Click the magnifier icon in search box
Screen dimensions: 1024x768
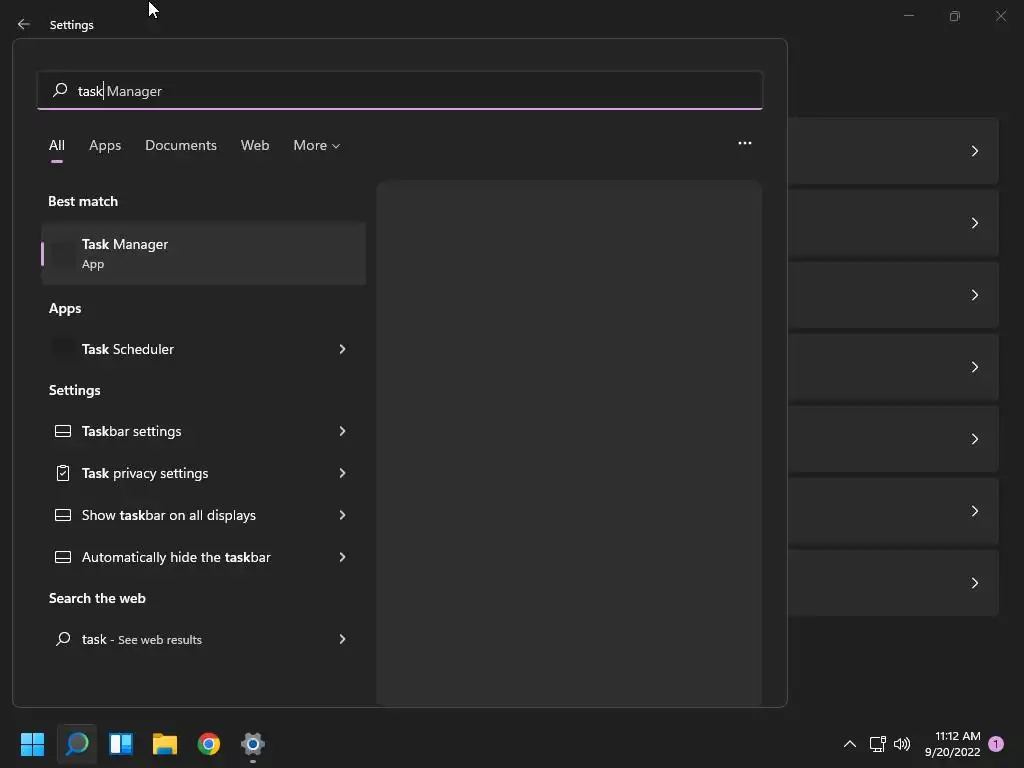click(x=60, y=90)
